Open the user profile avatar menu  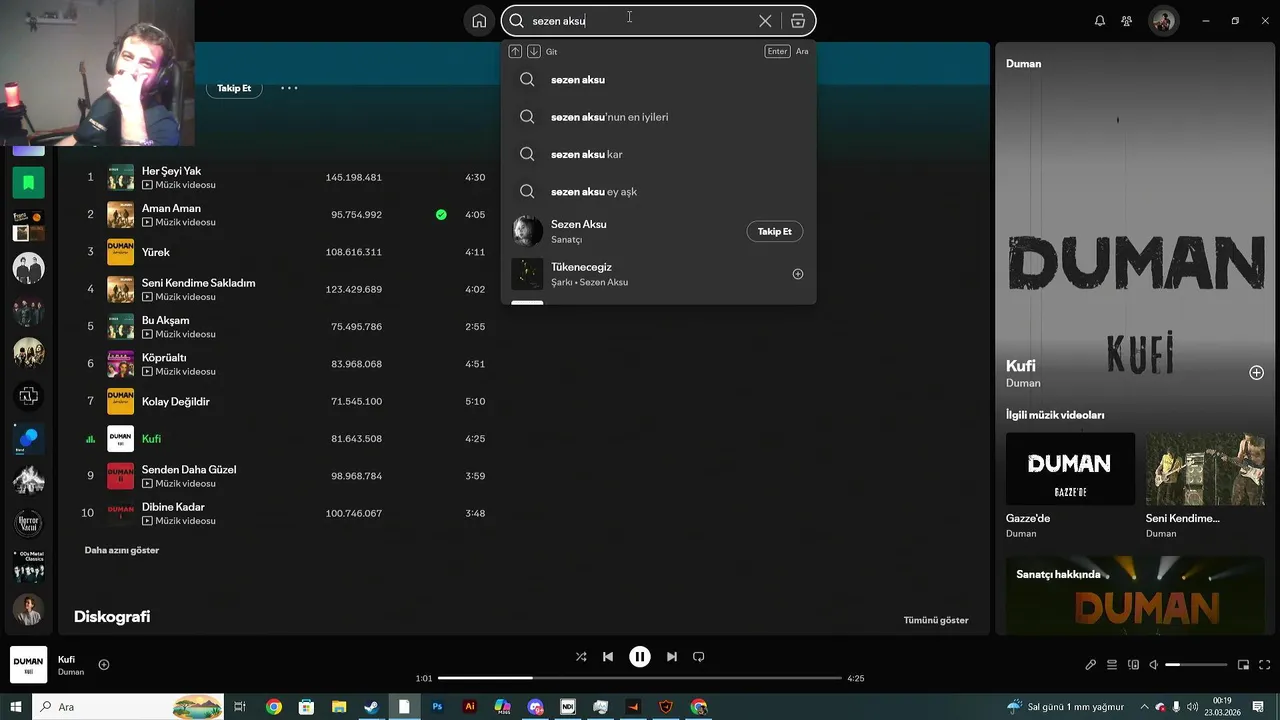point(1163,21)
